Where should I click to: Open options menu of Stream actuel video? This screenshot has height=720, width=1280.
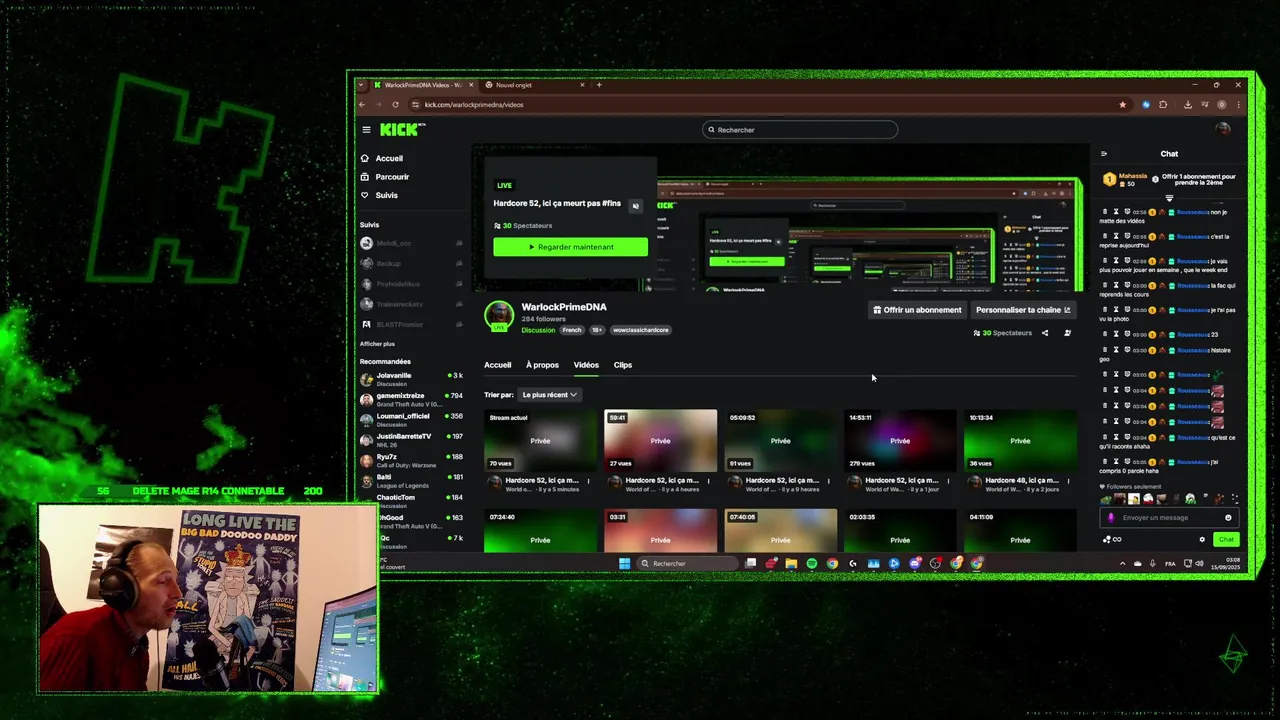(588, 481)
